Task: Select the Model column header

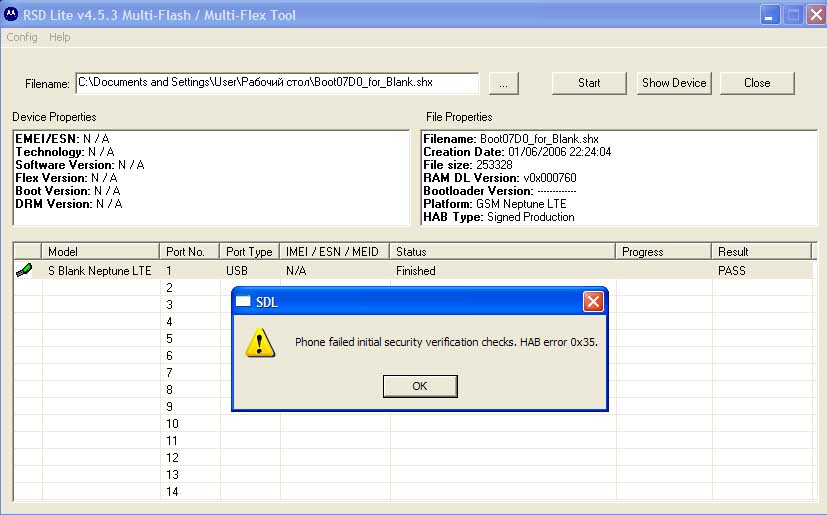Action: [100, 252]
